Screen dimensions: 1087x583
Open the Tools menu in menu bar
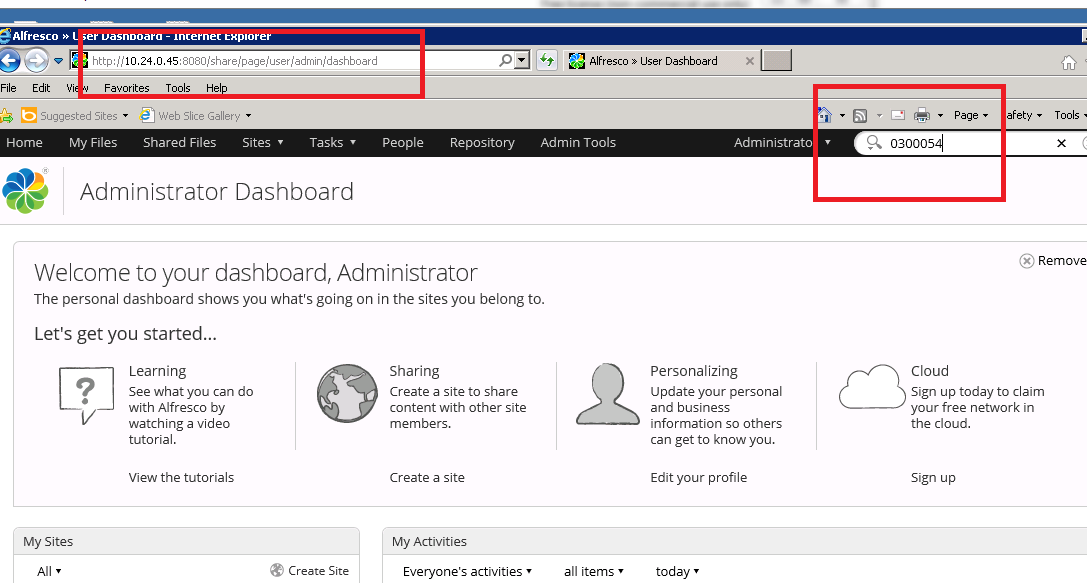178,88
